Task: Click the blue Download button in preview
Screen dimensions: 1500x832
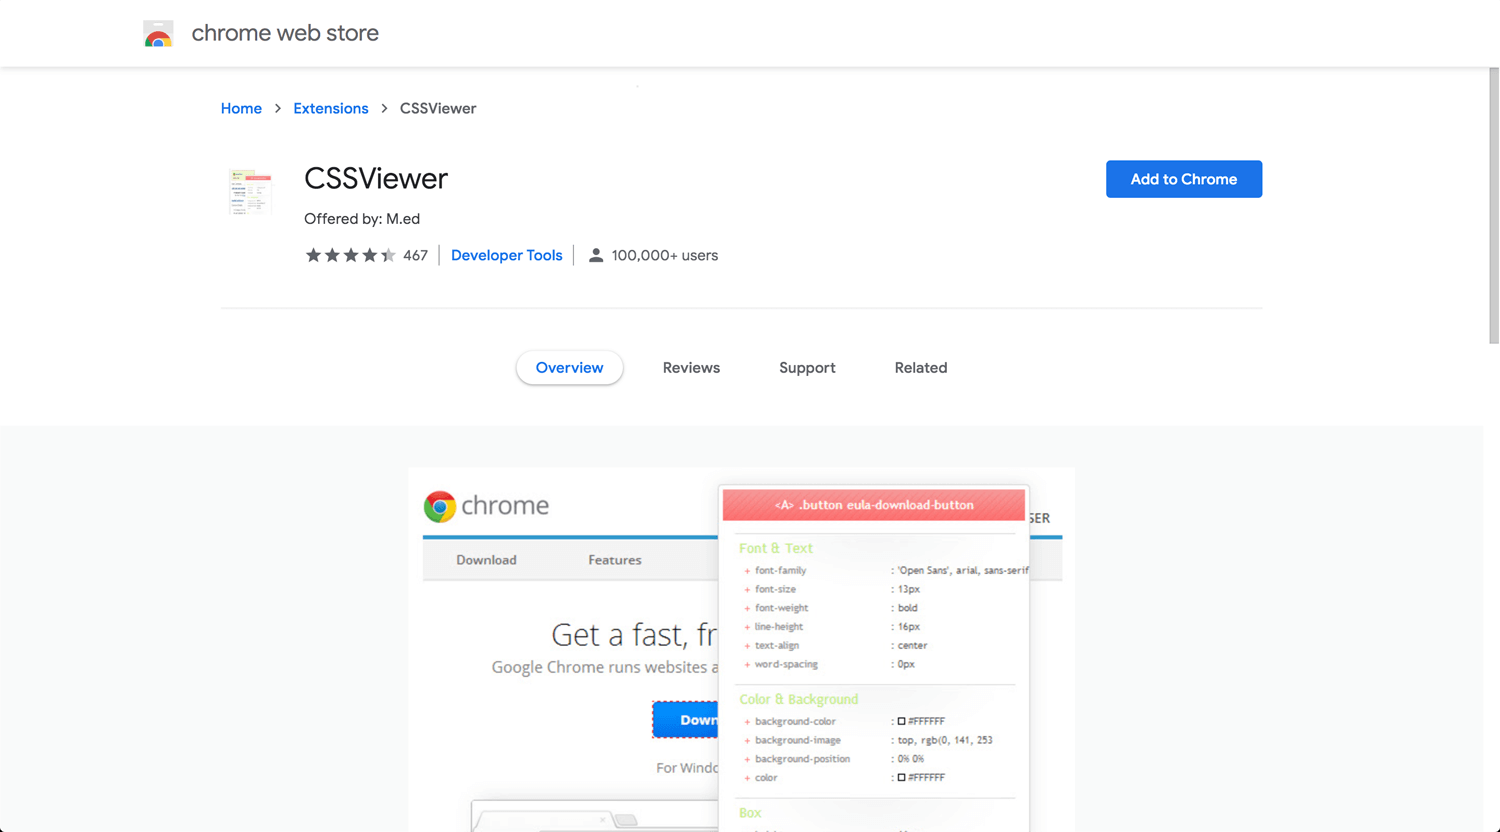Action: (x=685, y=720)
